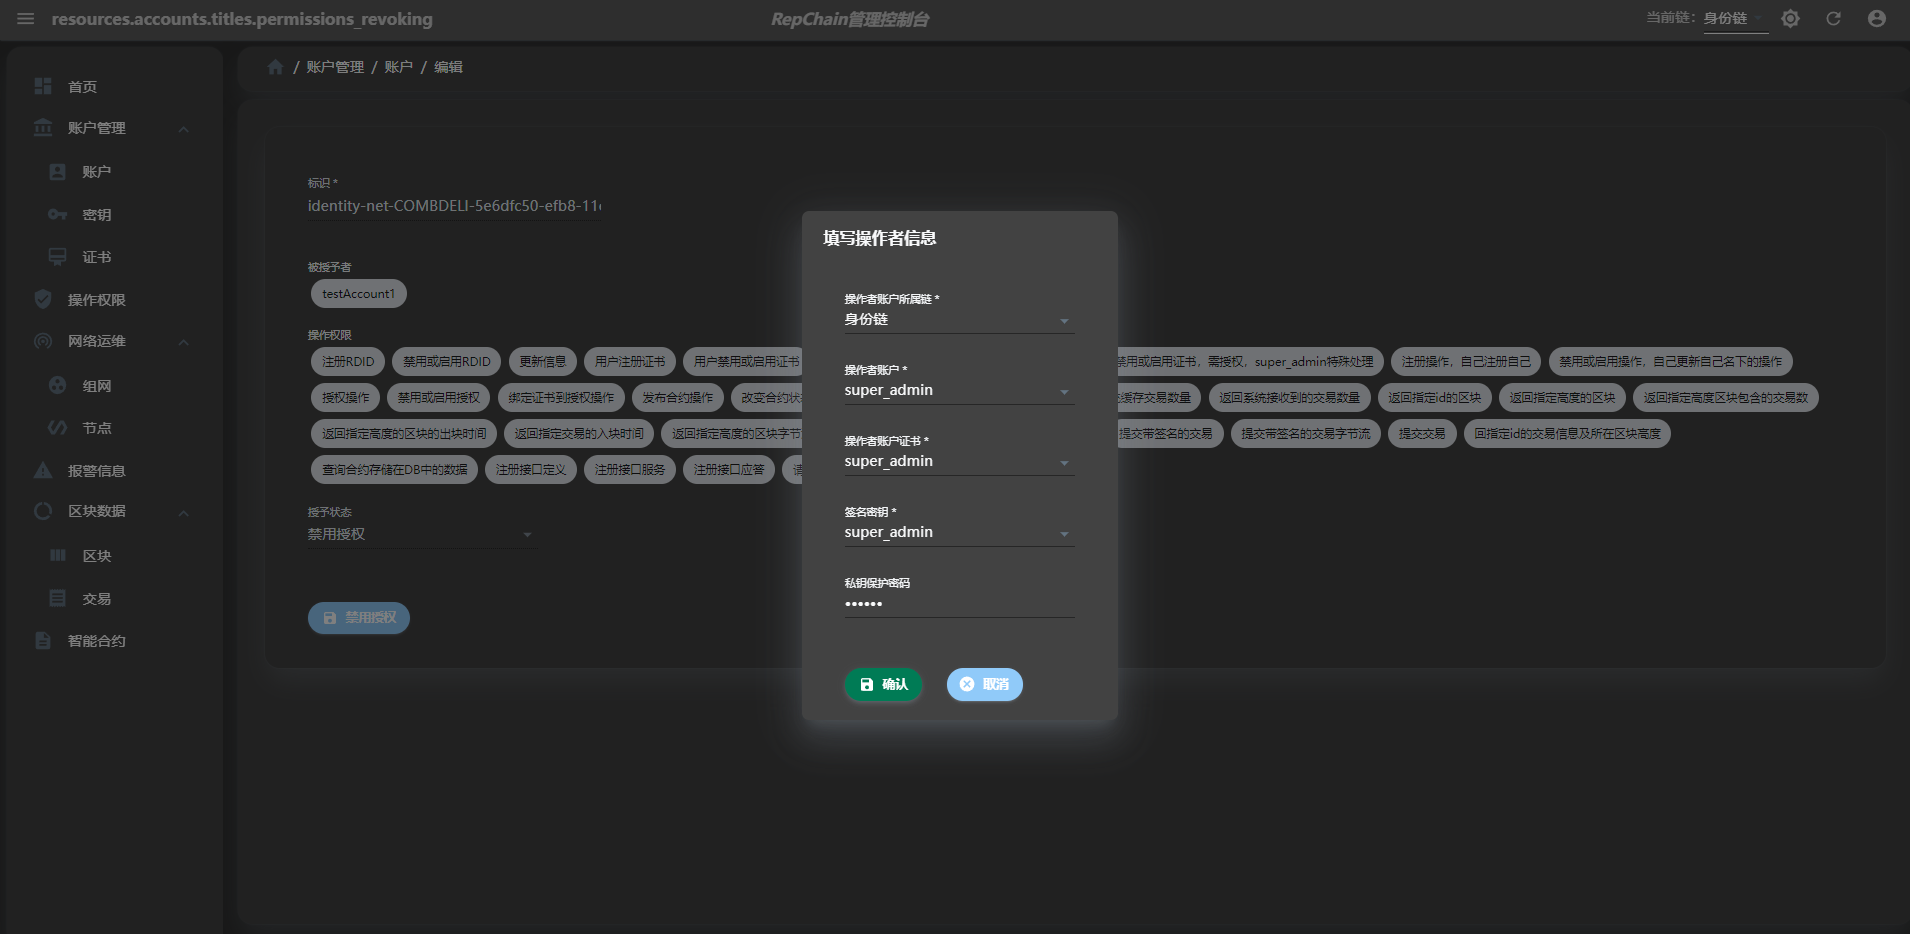Collapse the 账户管理 menu group
1910x934 pixels.
click(184, 129)
